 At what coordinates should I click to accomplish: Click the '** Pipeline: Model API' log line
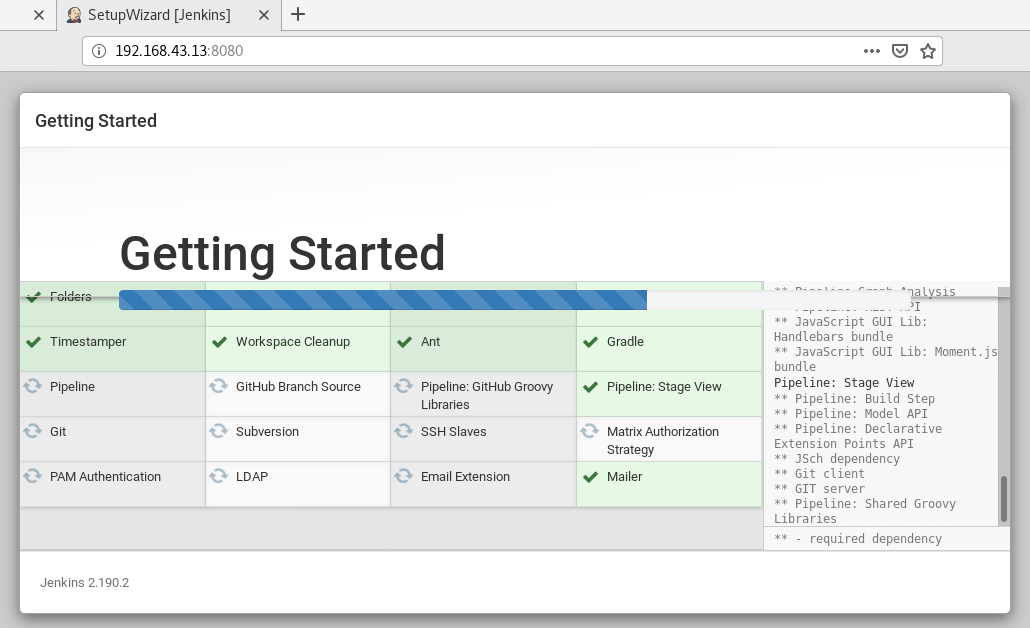(851, 414)
